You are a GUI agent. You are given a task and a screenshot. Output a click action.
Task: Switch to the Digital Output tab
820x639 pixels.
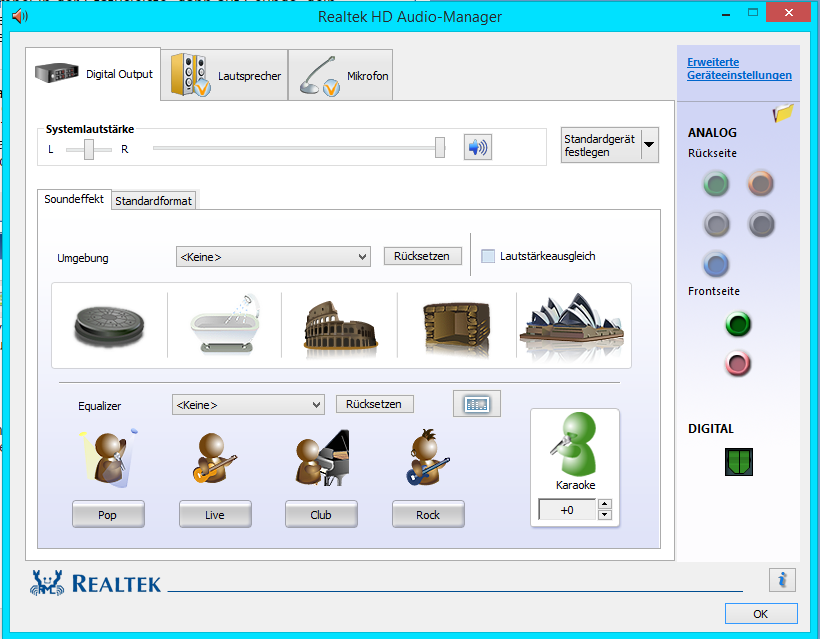point(93,74)
